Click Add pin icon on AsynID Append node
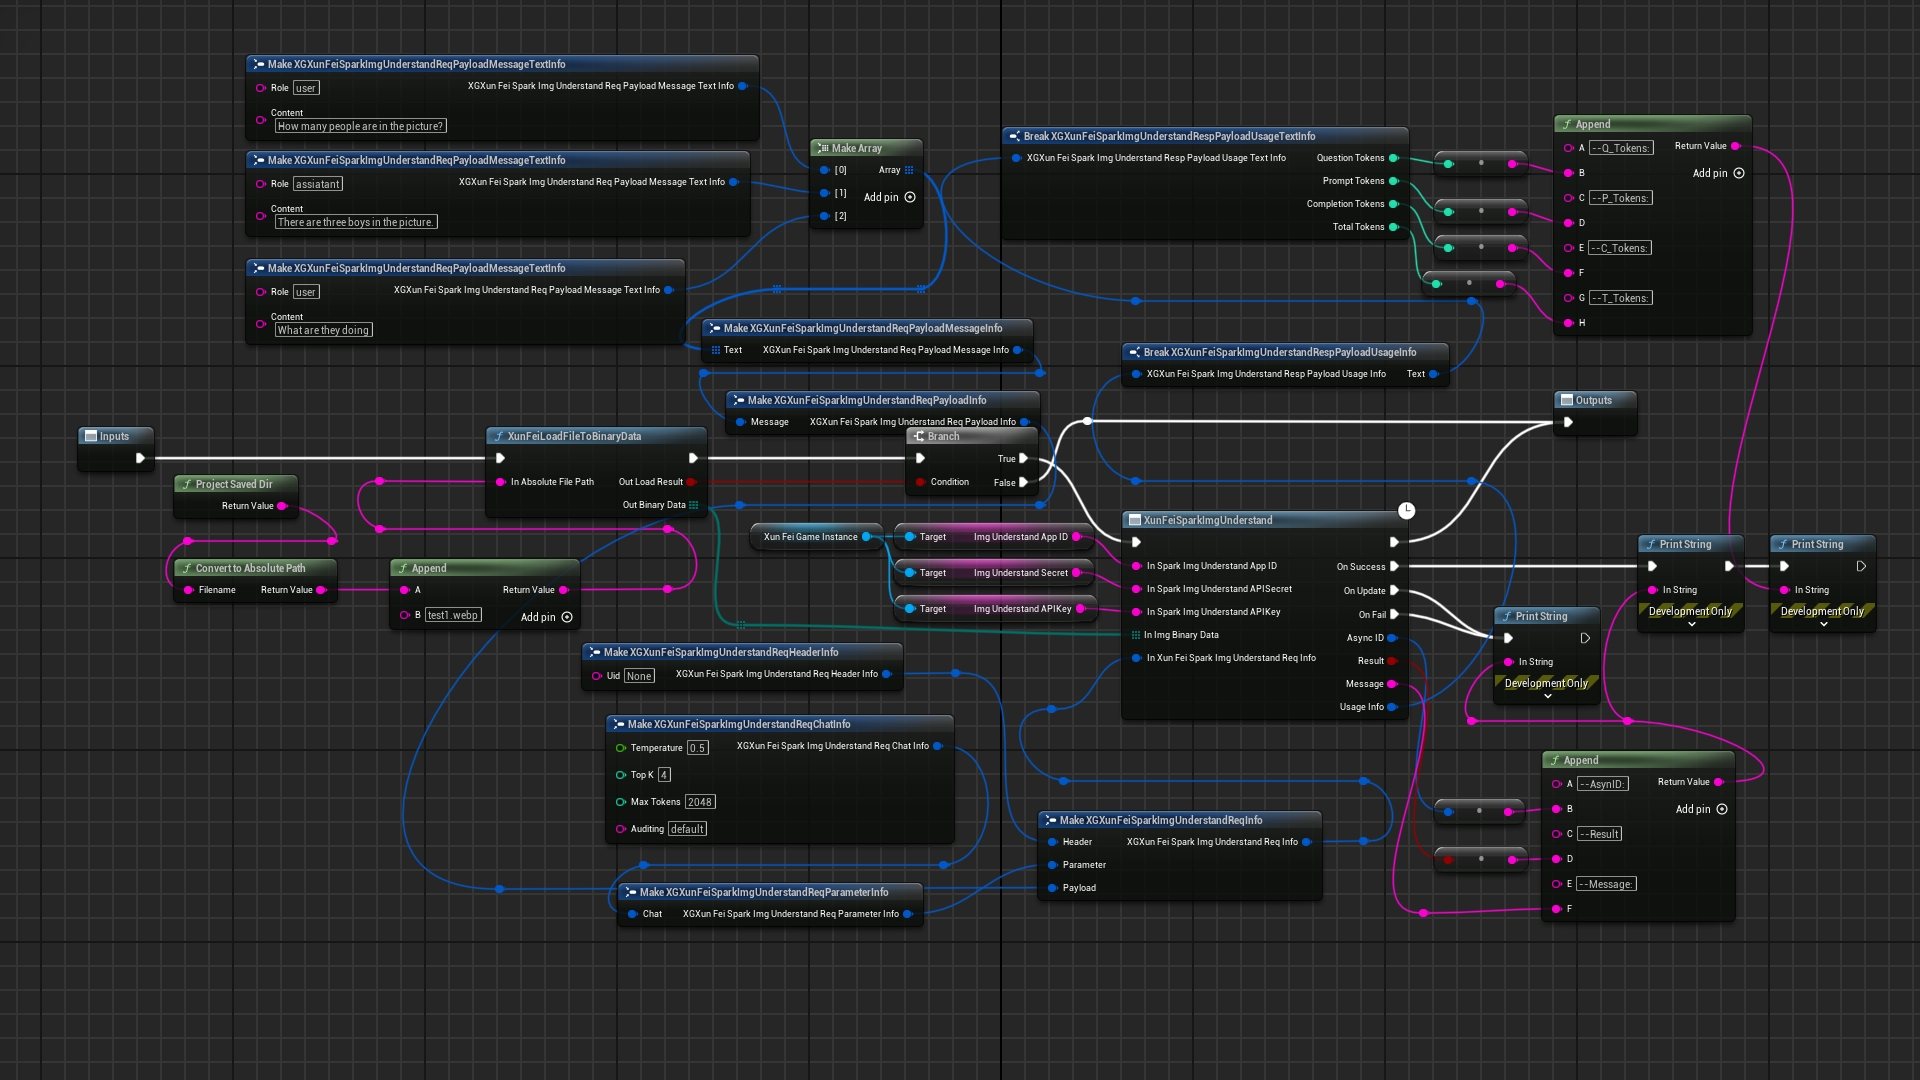Screen dimensions: 1920x1080 (x=1722, y=809)
